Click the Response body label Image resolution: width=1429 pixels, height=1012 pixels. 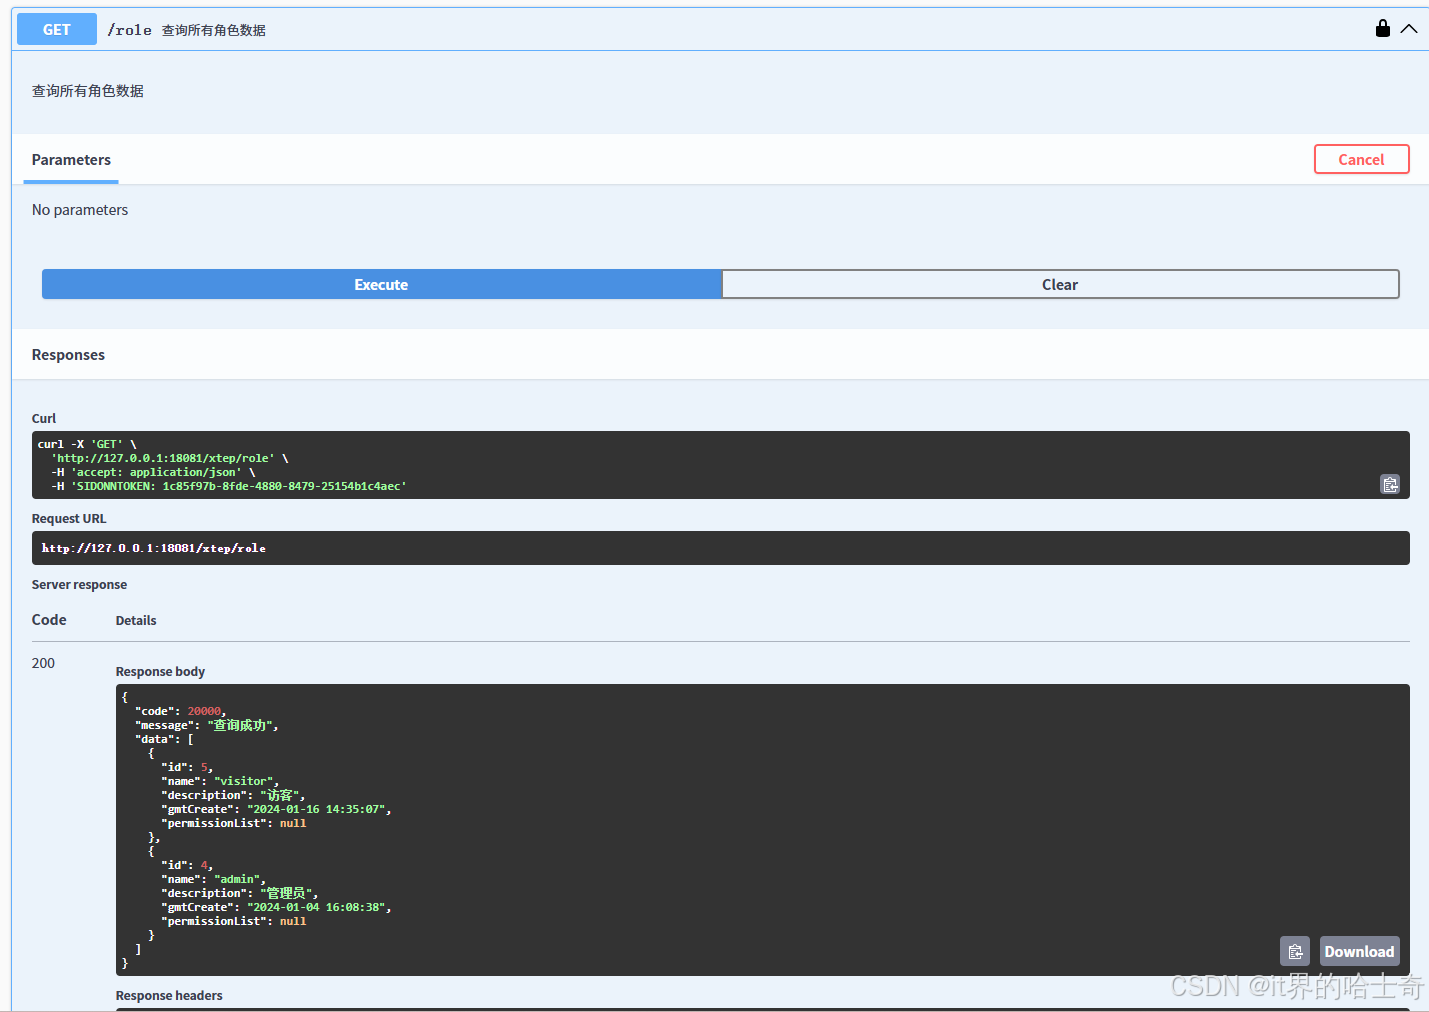tap(160, 671)
